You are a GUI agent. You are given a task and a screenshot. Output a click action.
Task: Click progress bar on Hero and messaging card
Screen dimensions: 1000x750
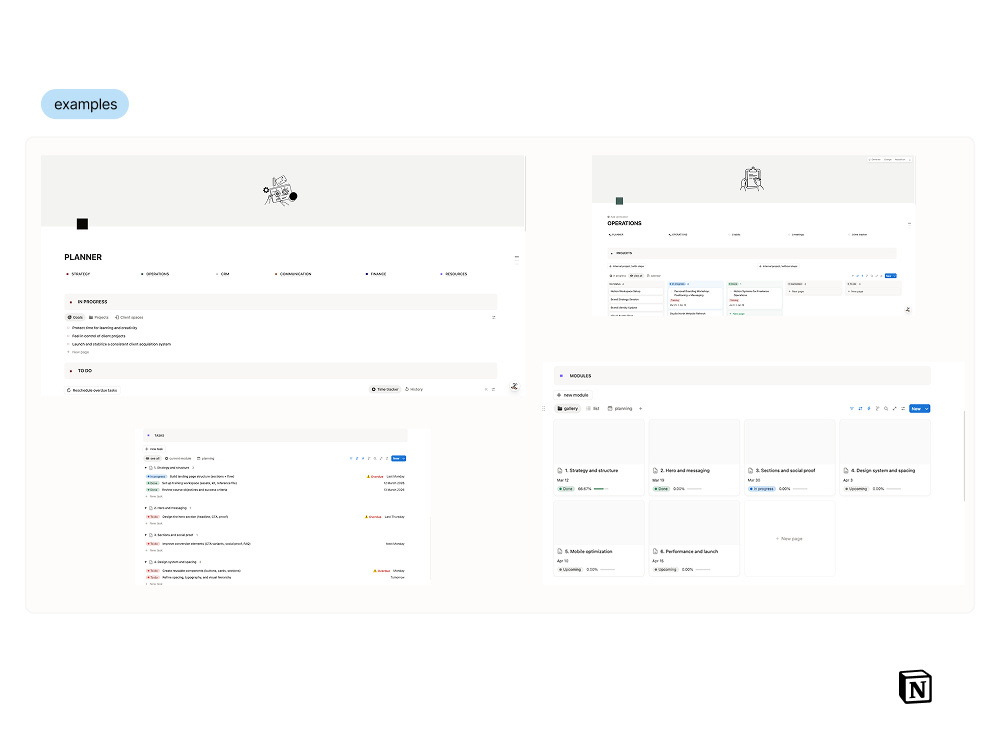click(x=694, y=489)
